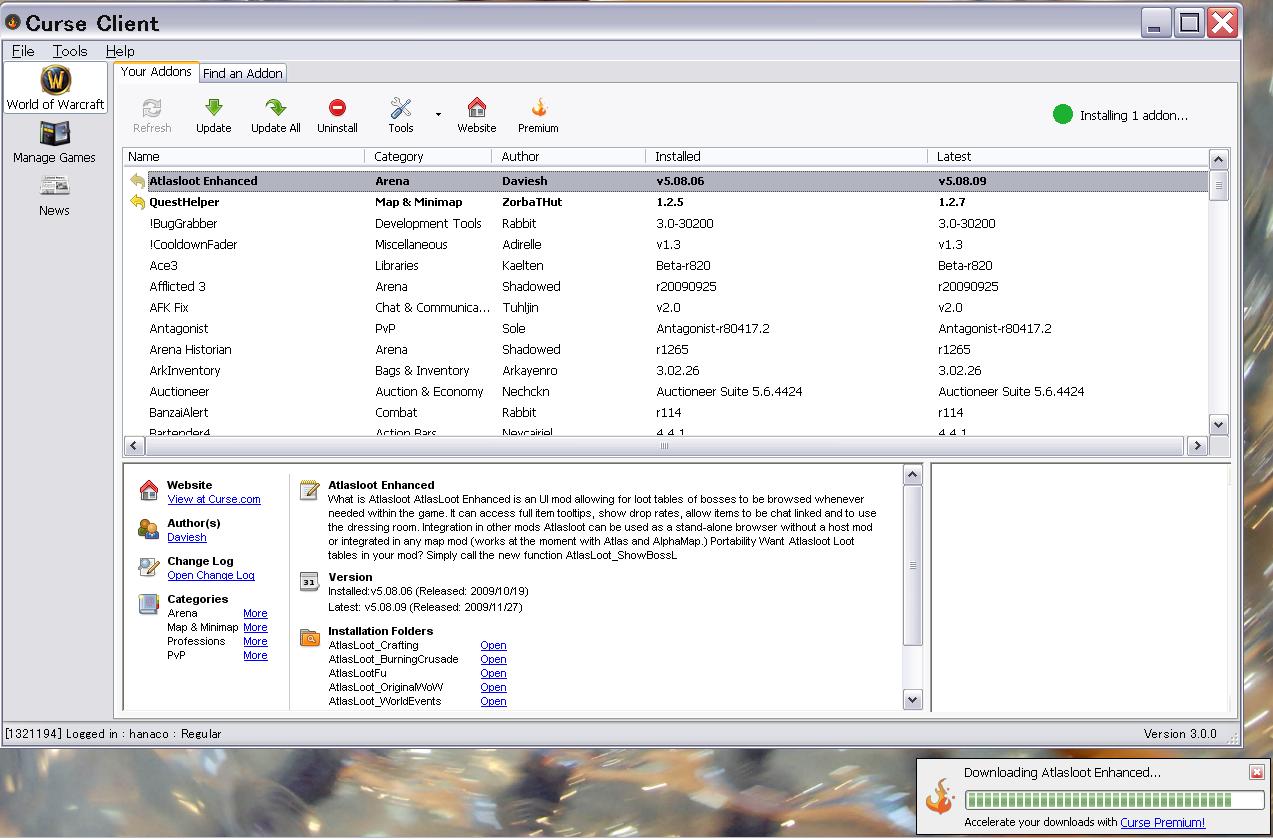Click the green Update arrow icon
The image size is (1273, 839).
tap(213, 108)
